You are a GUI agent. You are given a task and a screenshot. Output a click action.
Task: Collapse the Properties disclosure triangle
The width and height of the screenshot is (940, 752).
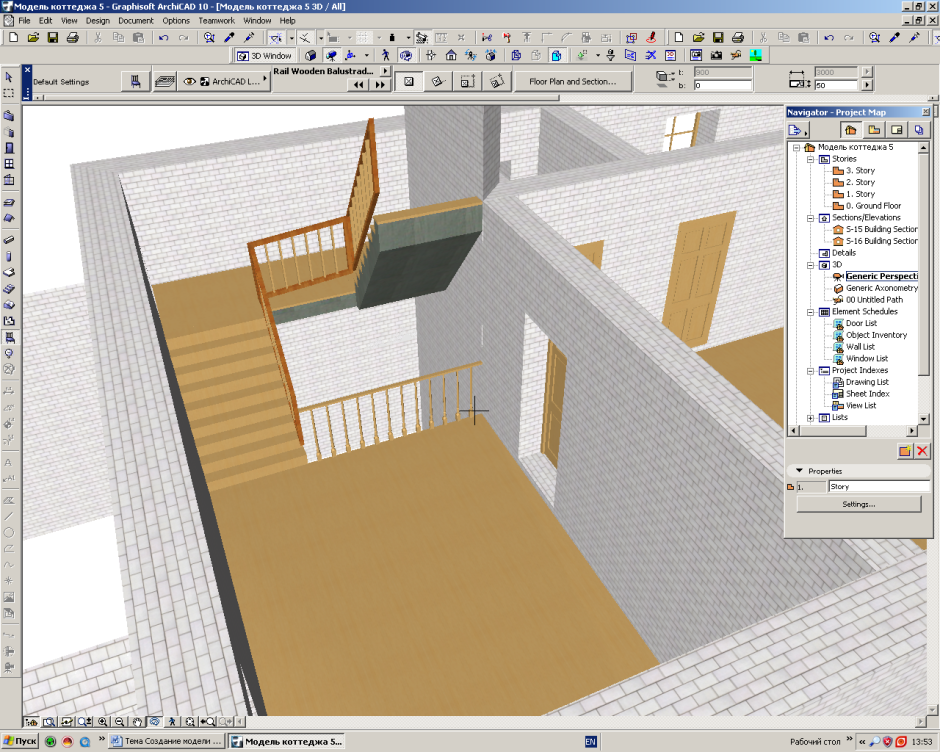click(x=799, y=471)
